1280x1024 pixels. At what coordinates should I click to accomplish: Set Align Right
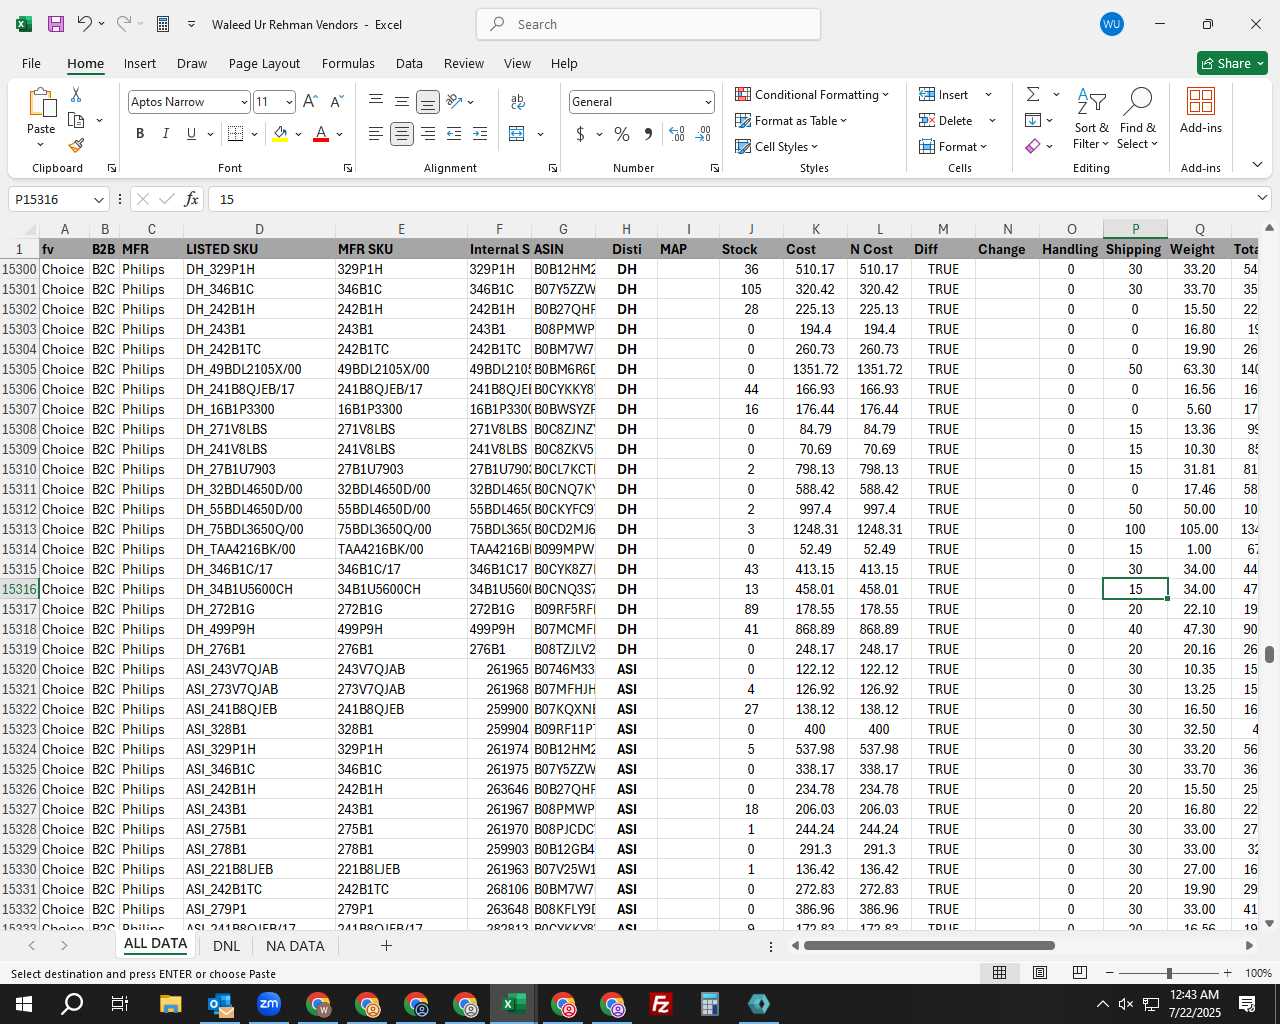[428, 134]
